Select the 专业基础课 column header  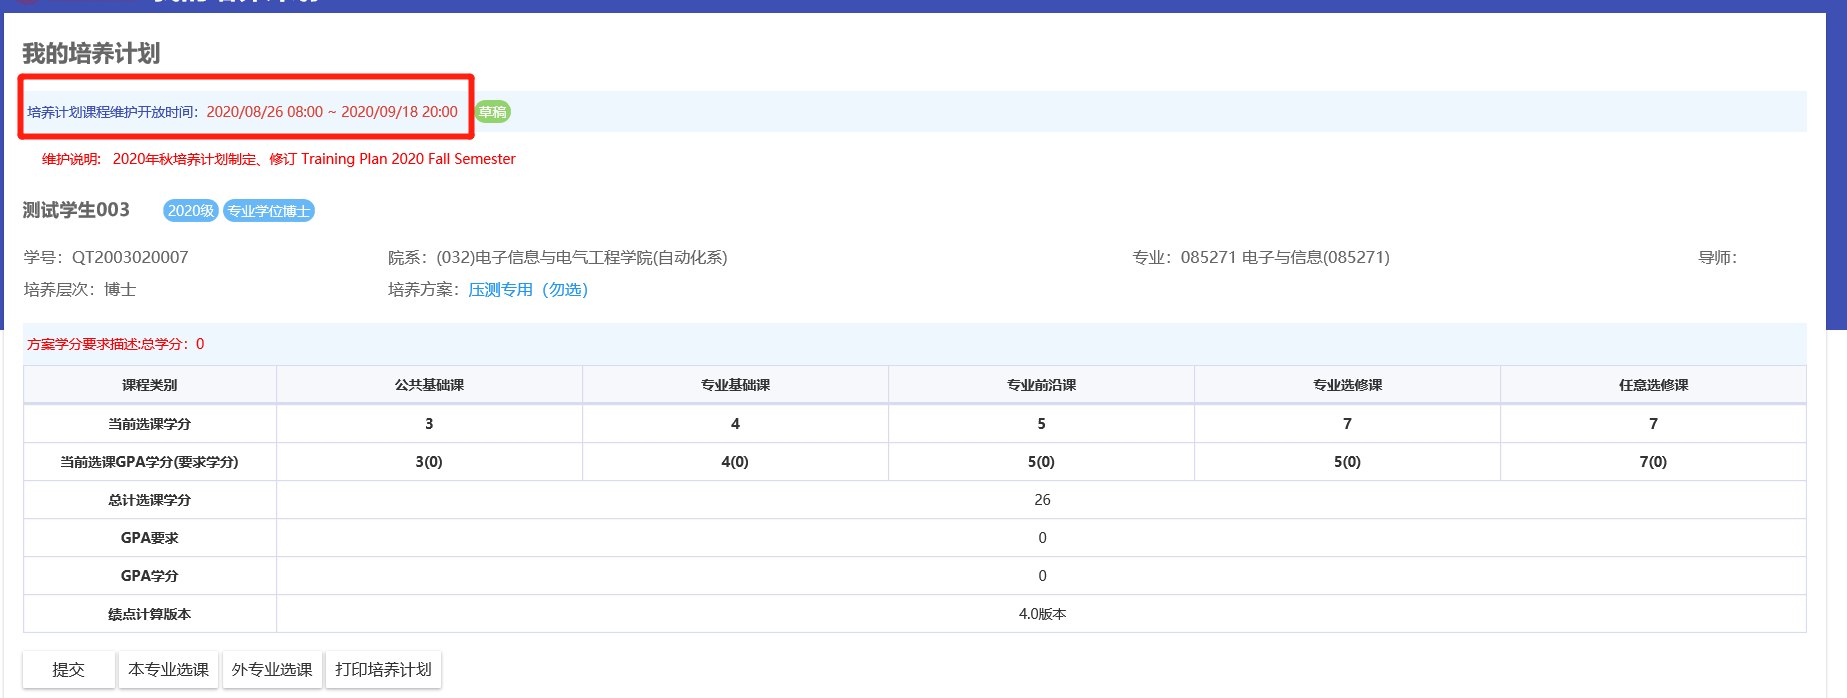click(x=735, y=385)
